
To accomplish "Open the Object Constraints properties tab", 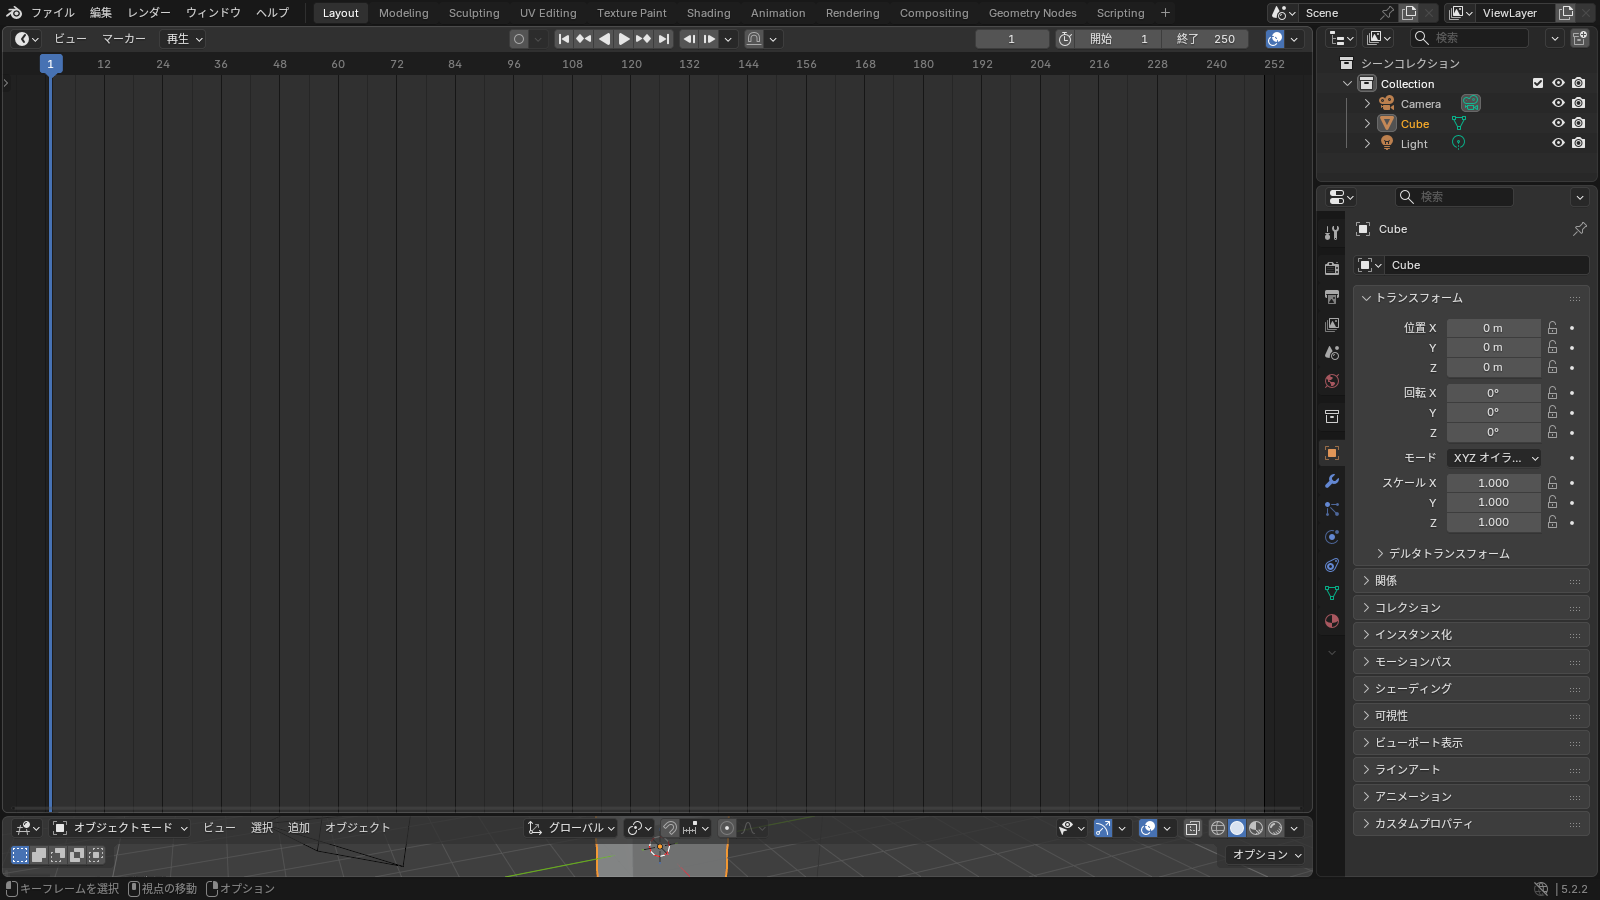I will tap(1332, 565).
